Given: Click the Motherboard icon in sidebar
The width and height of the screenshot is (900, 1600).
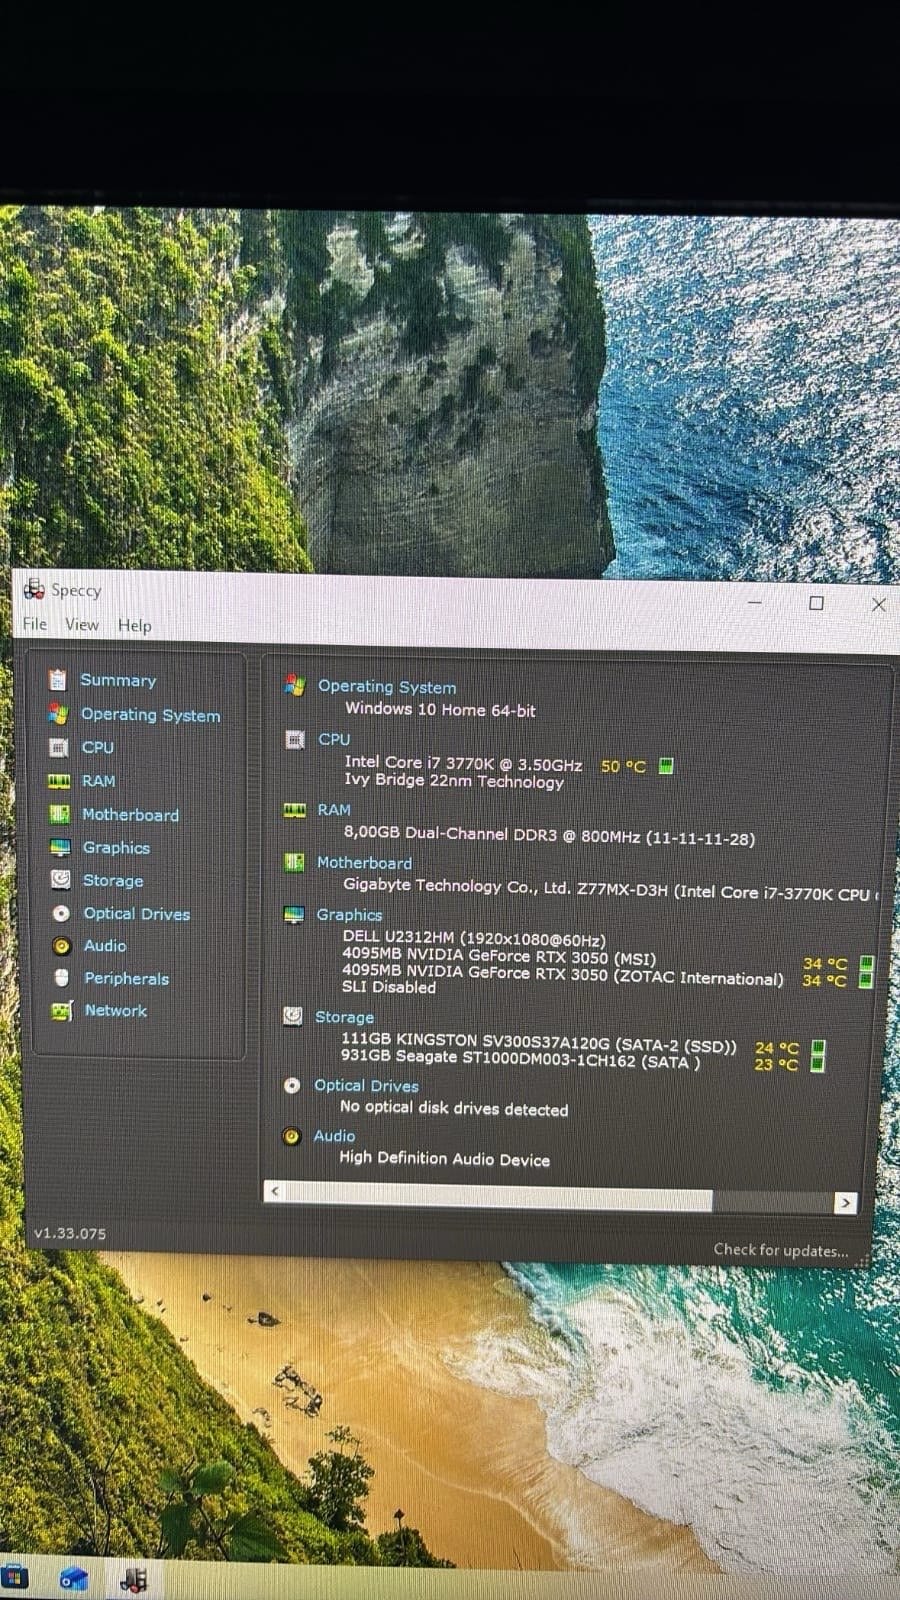Looking at the screenshot, I should (60, 814).
